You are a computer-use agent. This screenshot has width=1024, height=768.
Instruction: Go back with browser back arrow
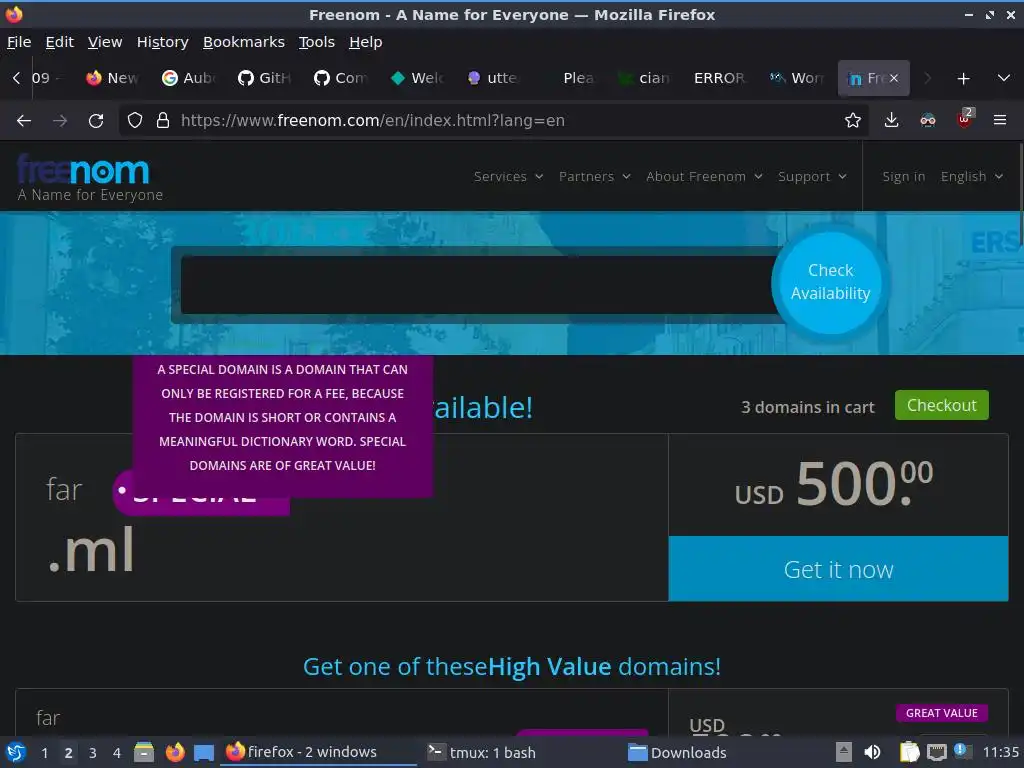(24, 120)
